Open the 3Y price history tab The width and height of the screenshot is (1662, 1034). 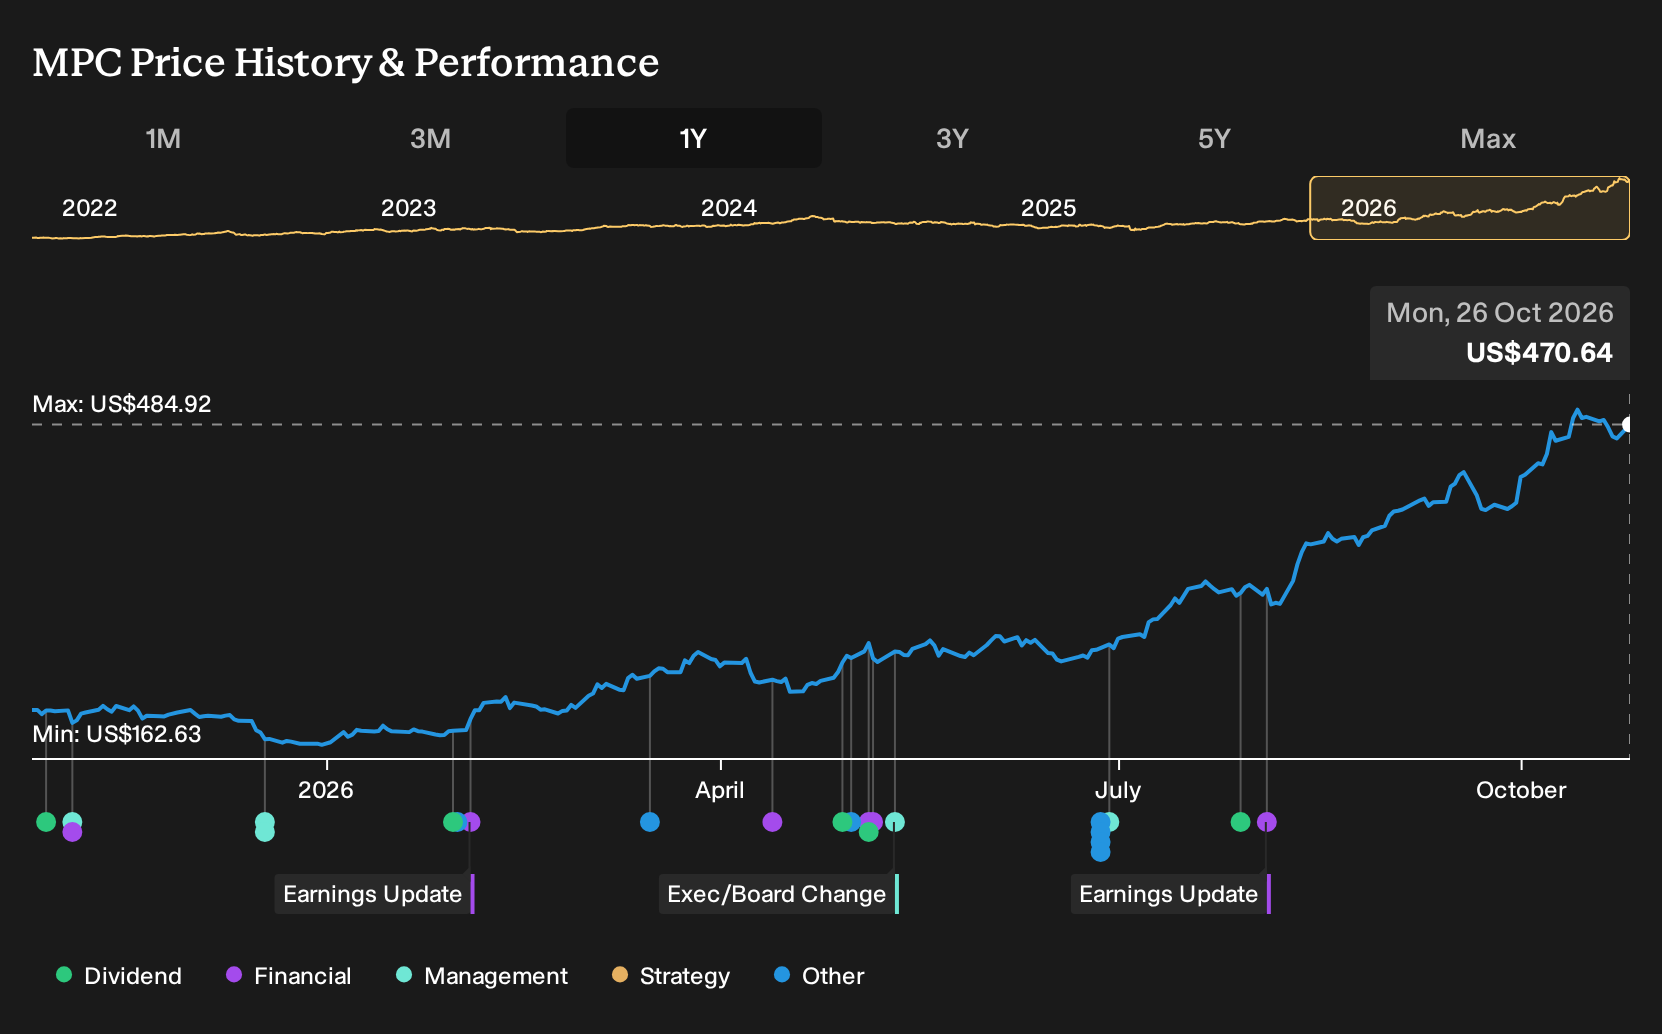(x=952, y=138)
